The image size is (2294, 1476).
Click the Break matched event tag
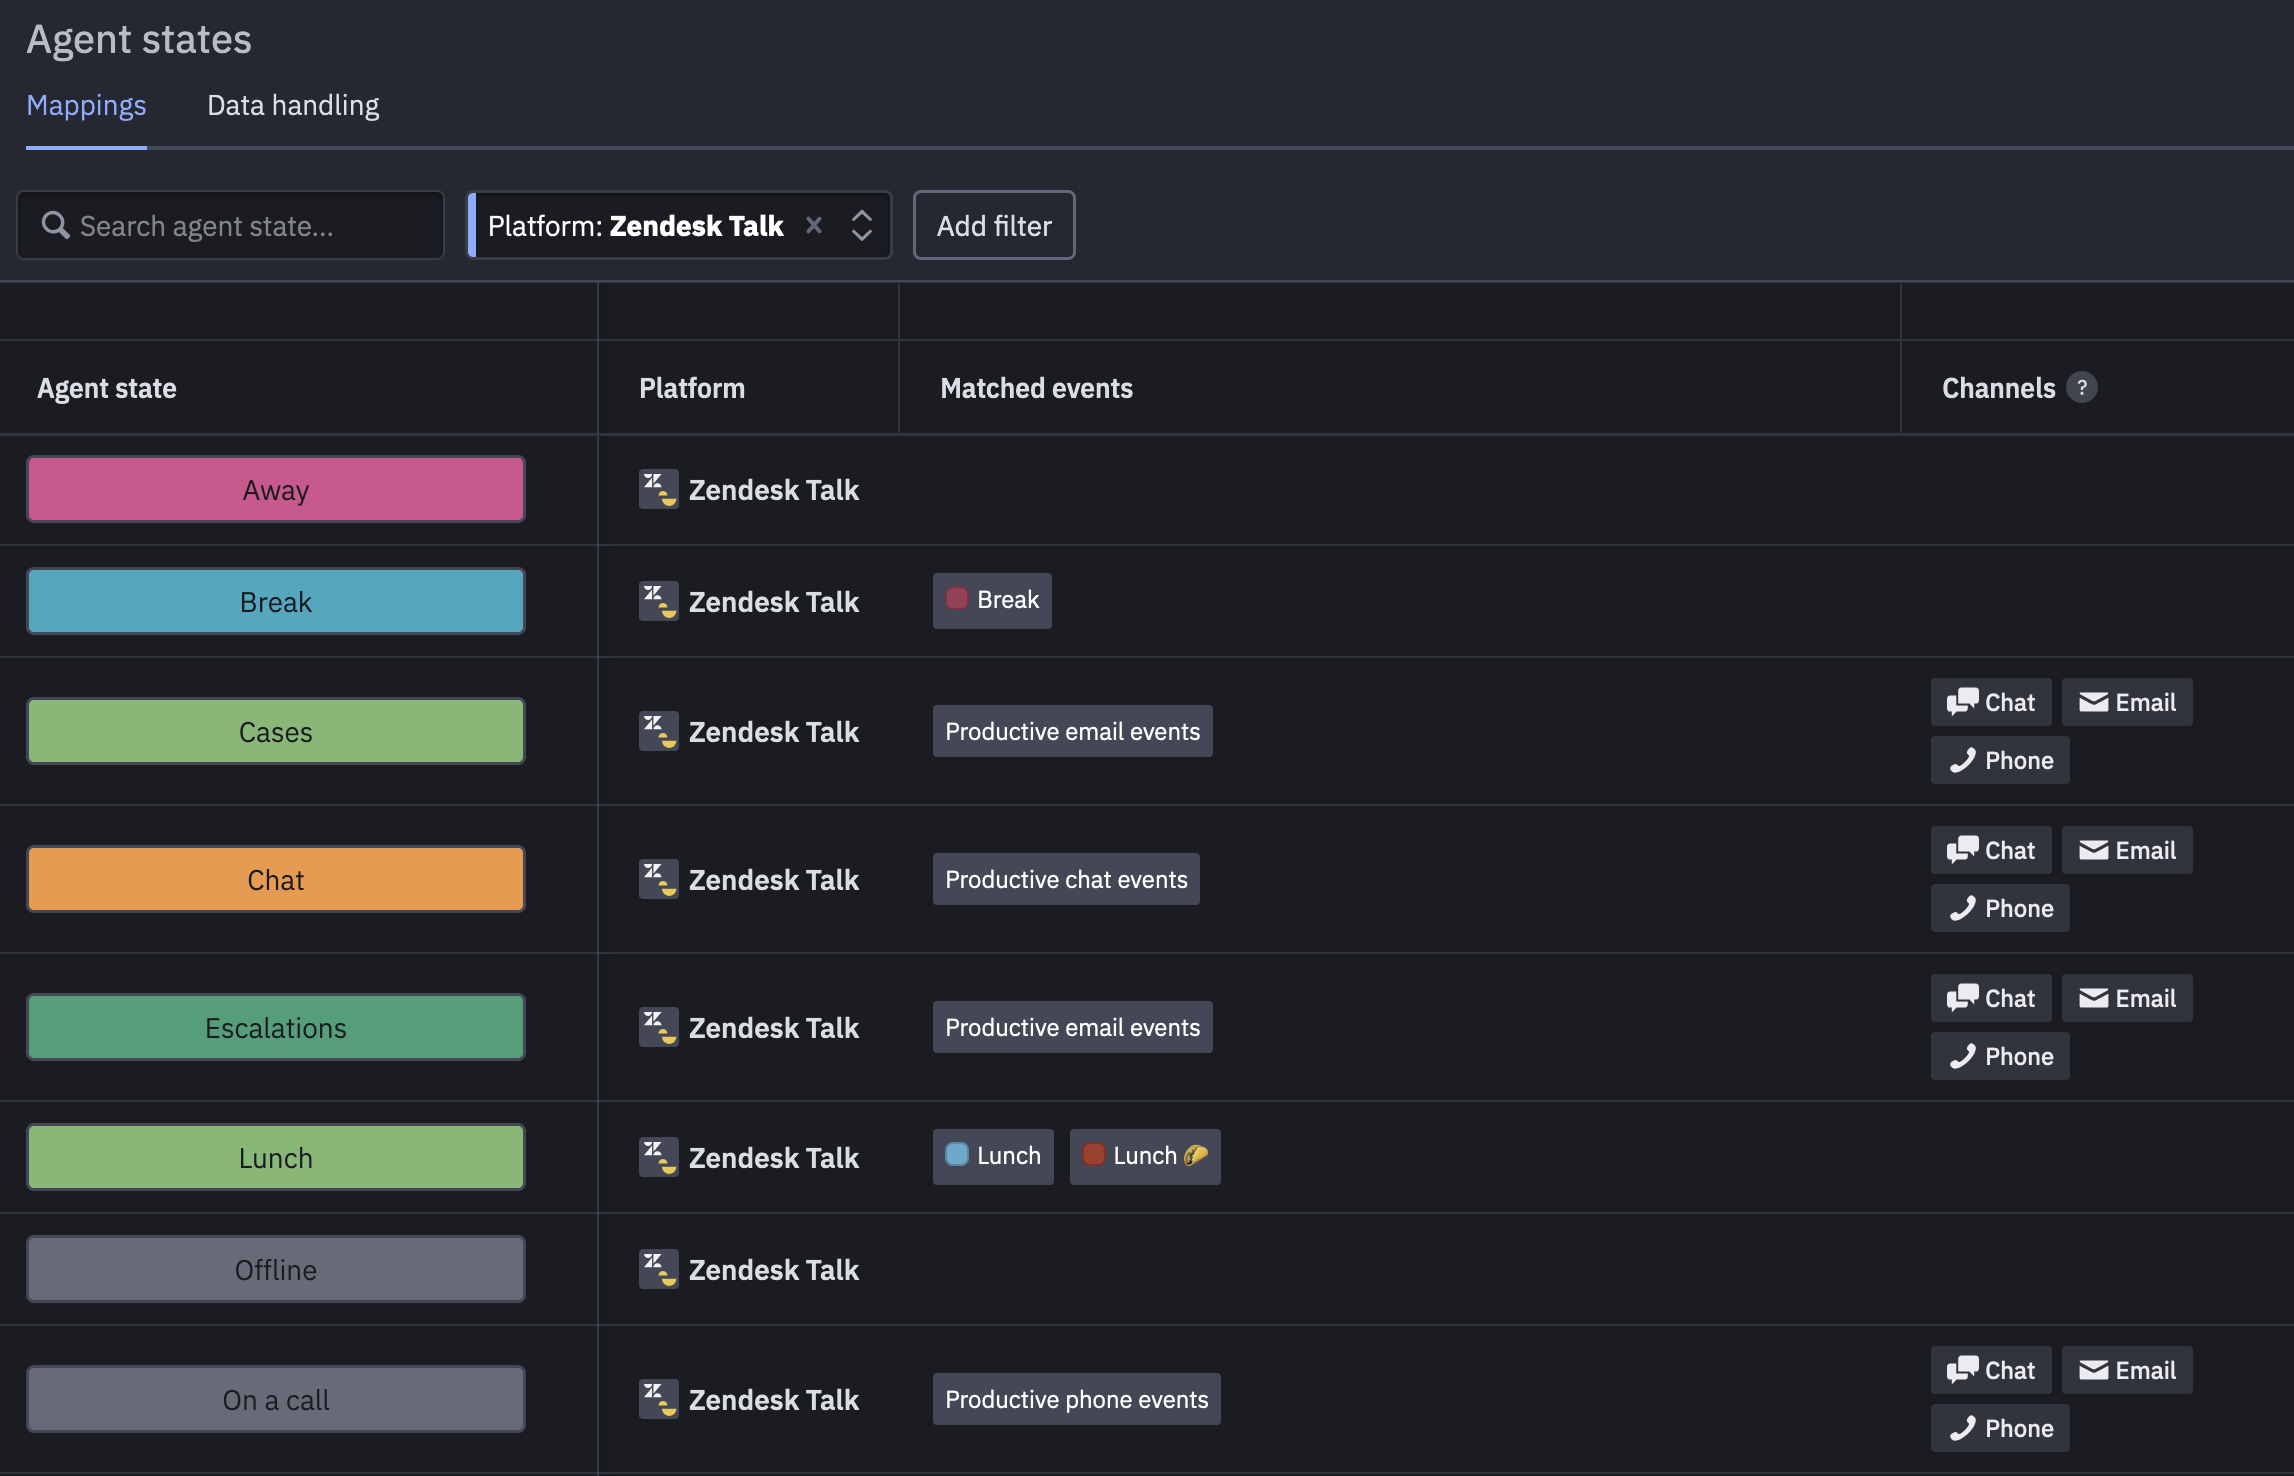(992, 600)
